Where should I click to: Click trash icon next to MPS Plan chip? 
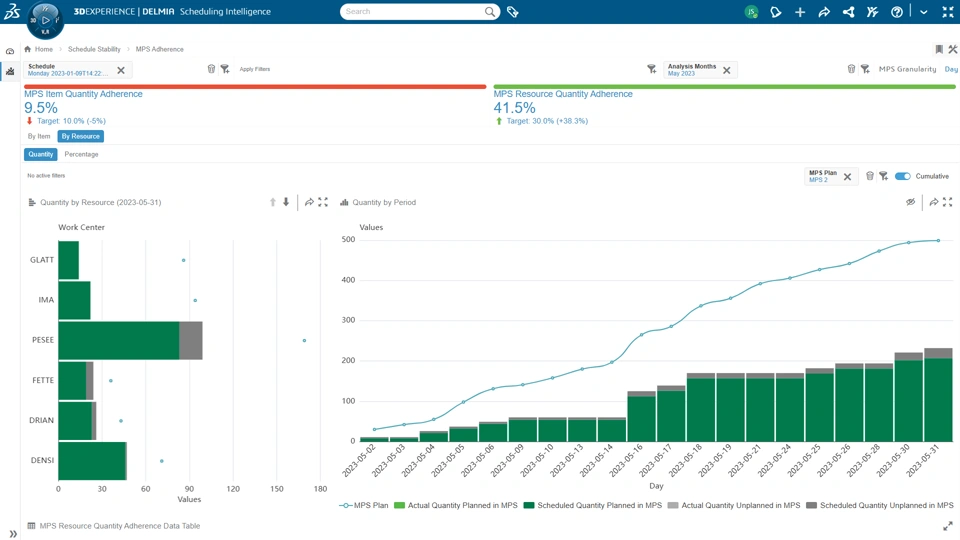point(870,176)
